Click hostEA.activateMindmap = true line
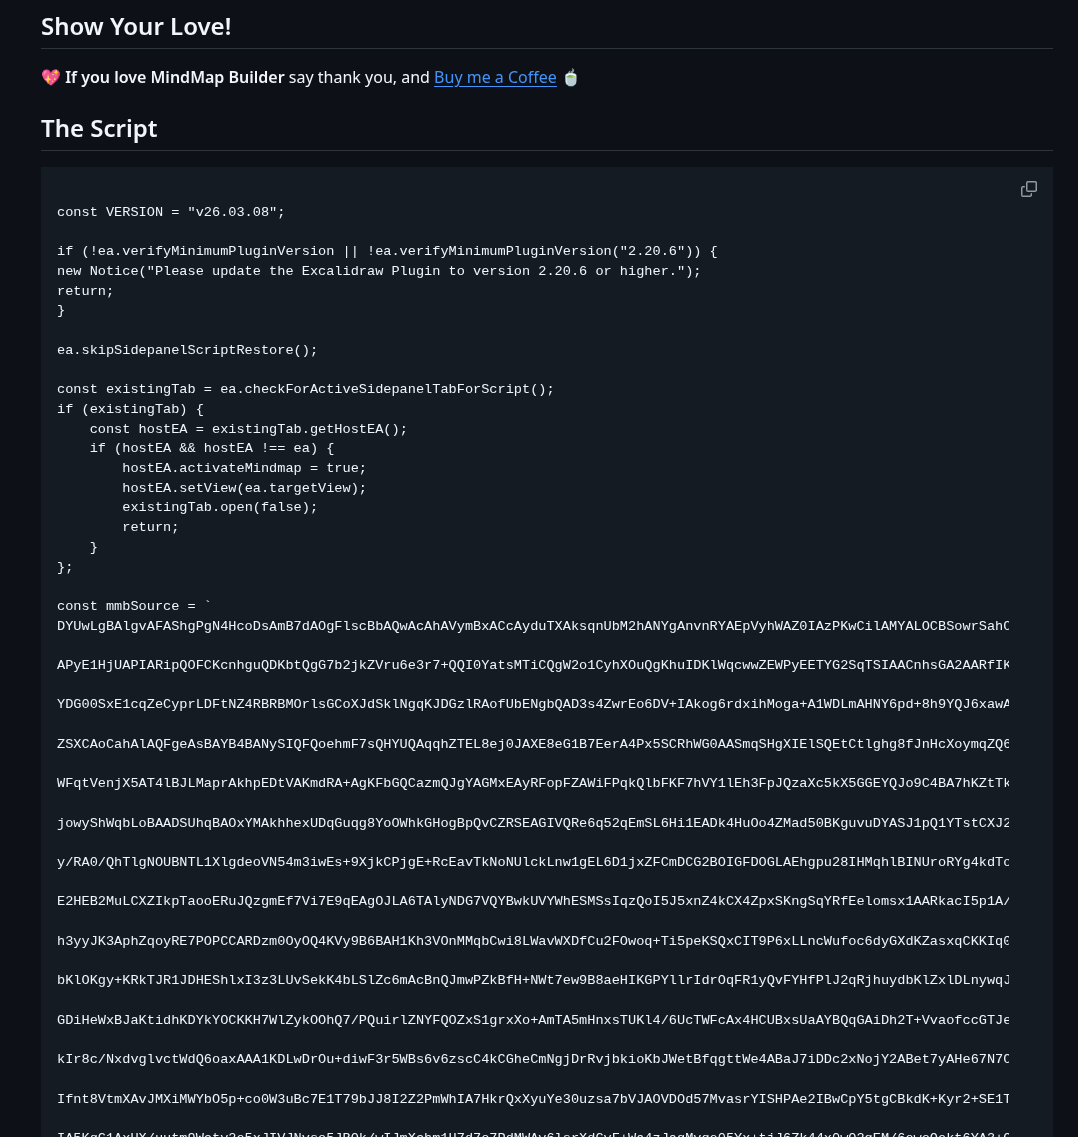This screenshot has height=1137, width=1078. coord(244,468)
